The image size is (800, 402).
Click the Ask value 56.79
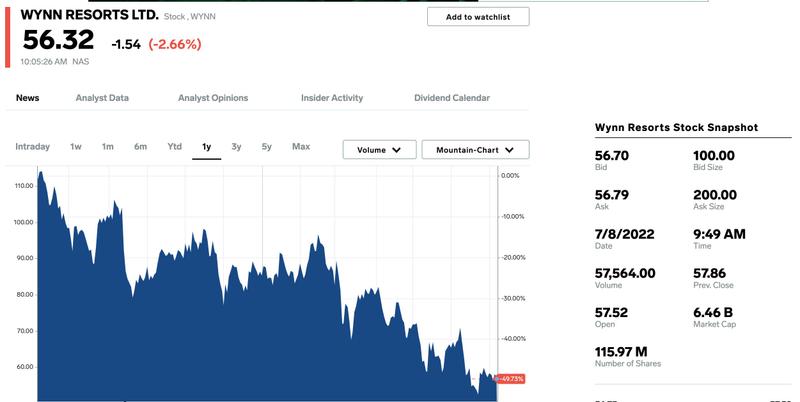pos(612,195)
